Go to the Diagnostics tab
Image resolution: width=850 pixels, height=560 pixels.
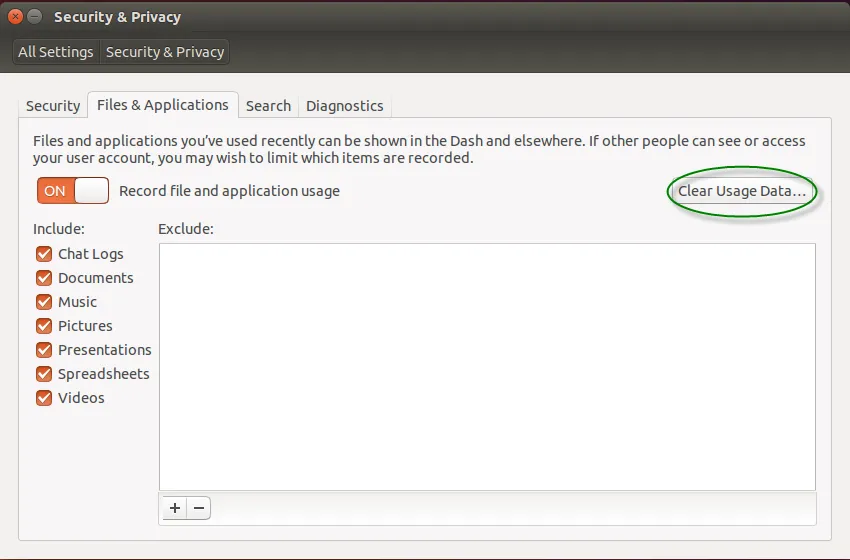(344, 106)
